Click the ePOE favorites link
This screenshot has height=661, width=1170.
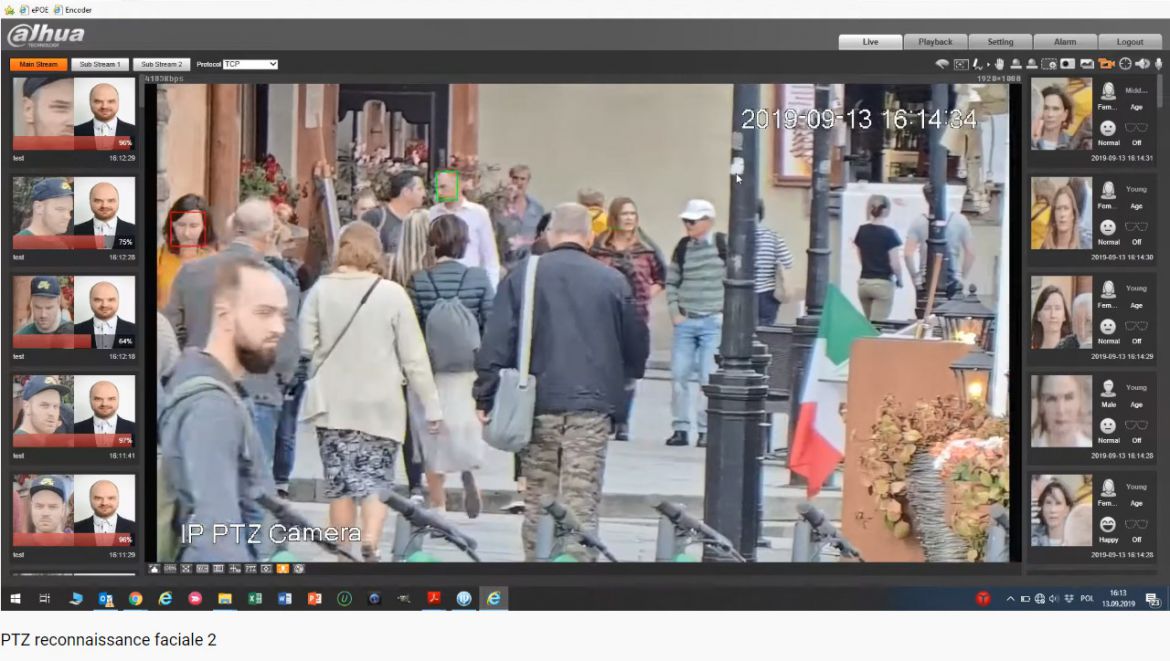tap(34, 10)
